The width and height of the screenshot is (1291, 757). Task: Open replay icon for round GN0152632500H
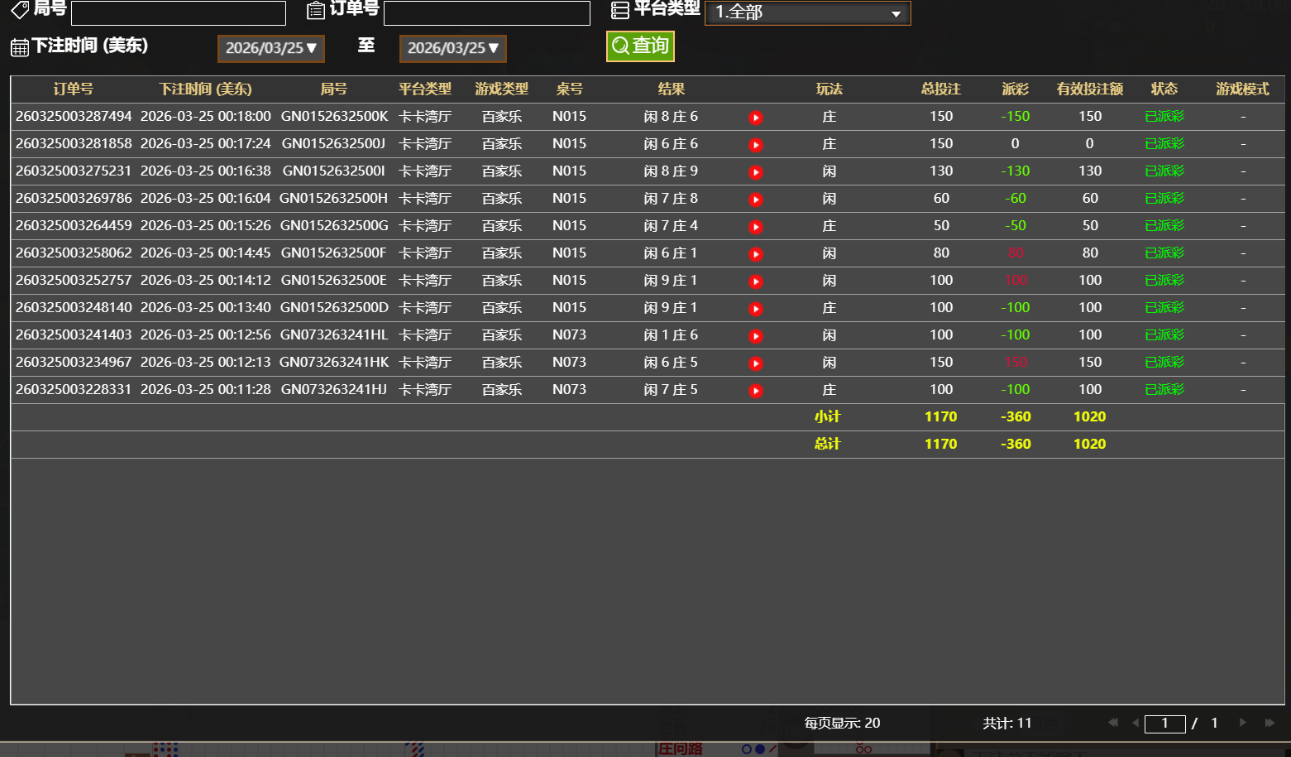756,200
